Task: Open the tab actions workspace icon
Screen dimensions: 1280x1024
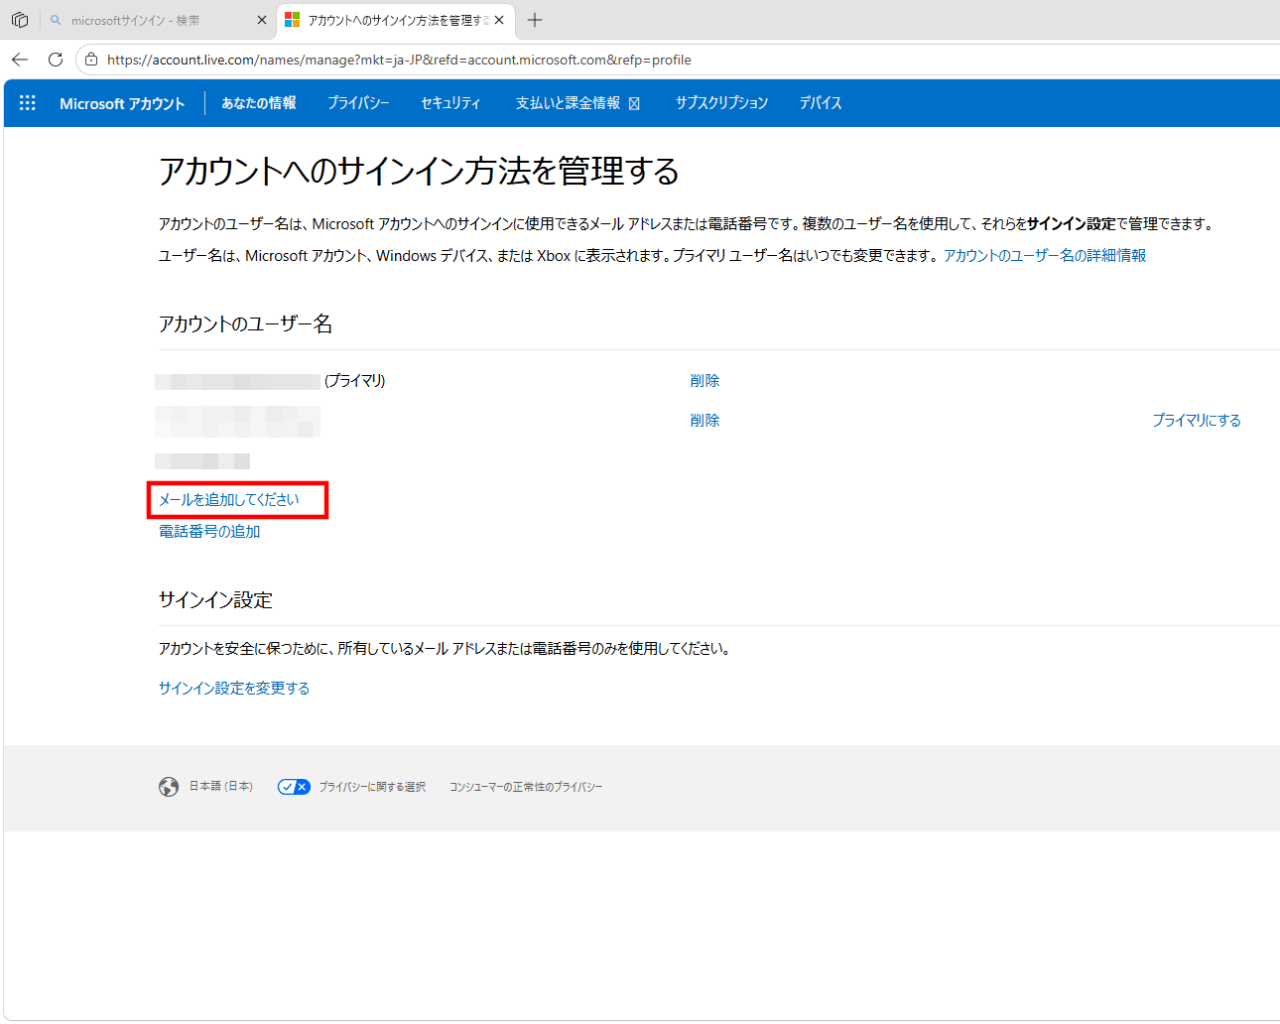Action: (x=20, y=20)
